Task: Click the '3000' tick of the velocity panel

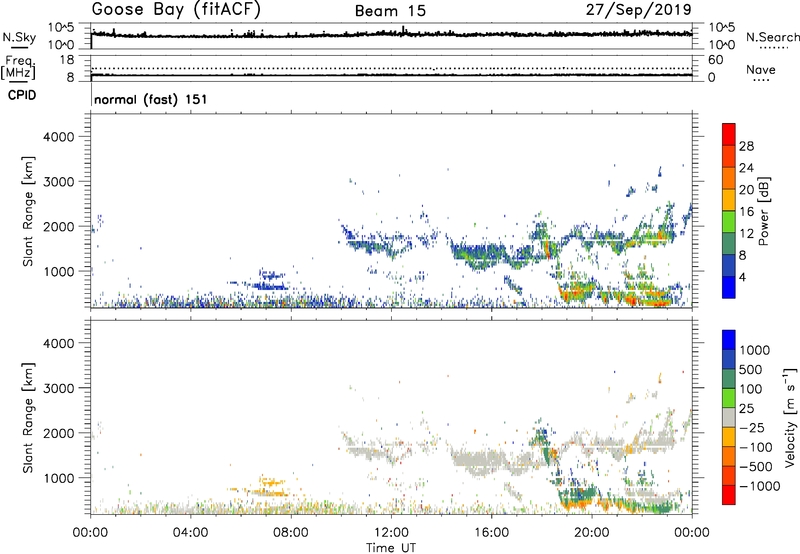Action: pos(58,388)
